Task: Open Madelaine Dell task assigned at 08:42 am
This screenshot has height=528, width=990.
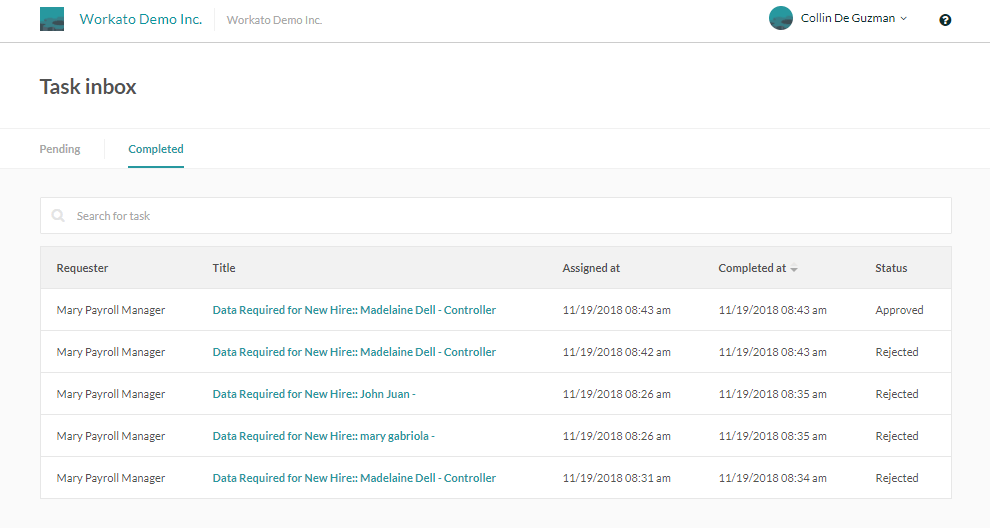Action: click(x=354, y=352)
